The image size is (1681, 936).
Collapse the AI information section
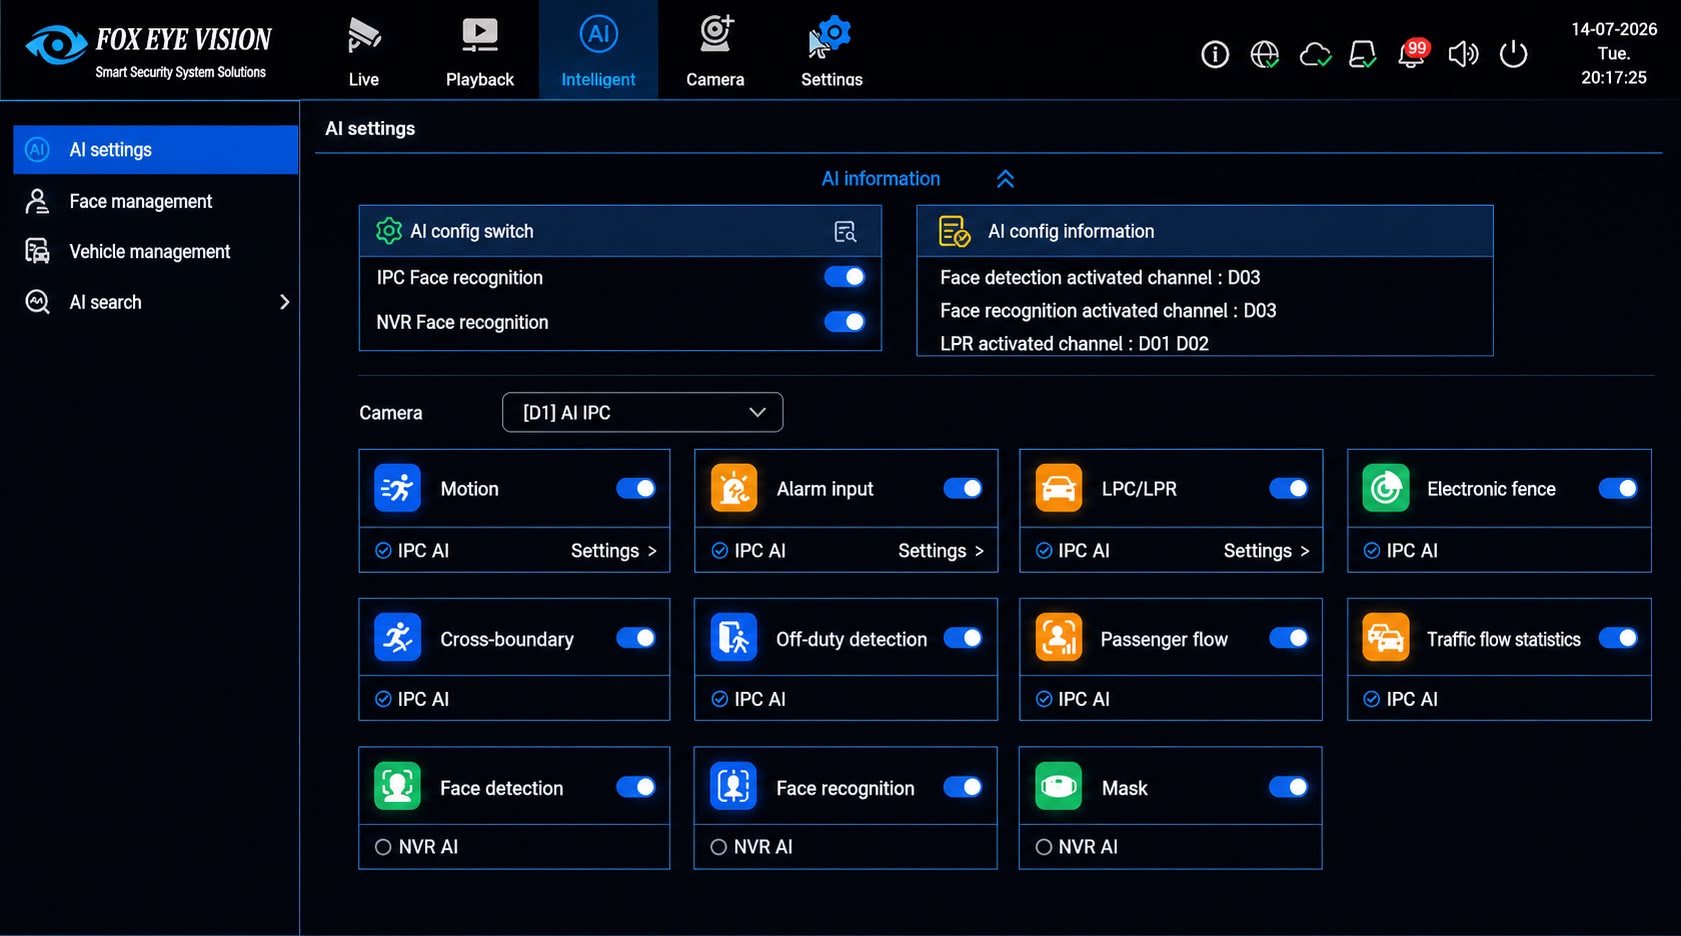tap(1005, 179)
